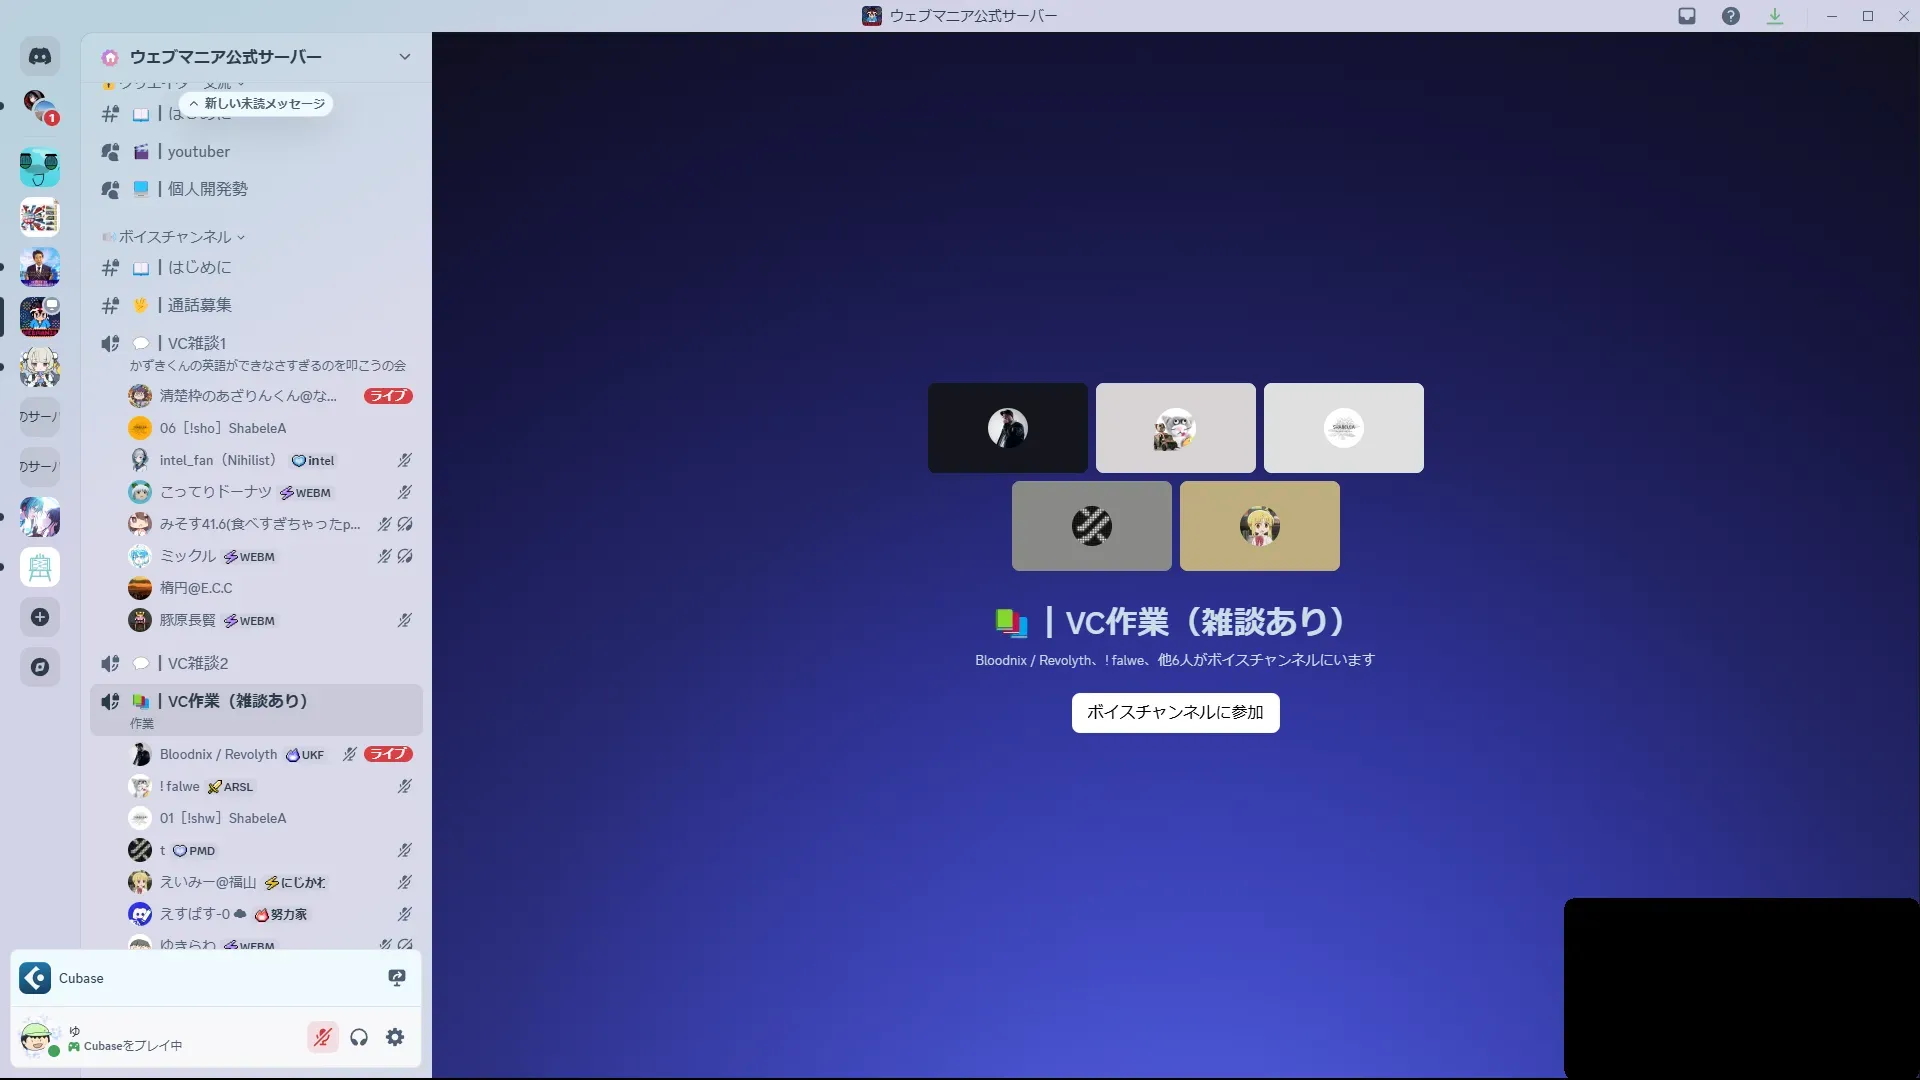Join voice with ボイスチャンネルに参加 button

pyautogui.click(x=1175, y=713)
